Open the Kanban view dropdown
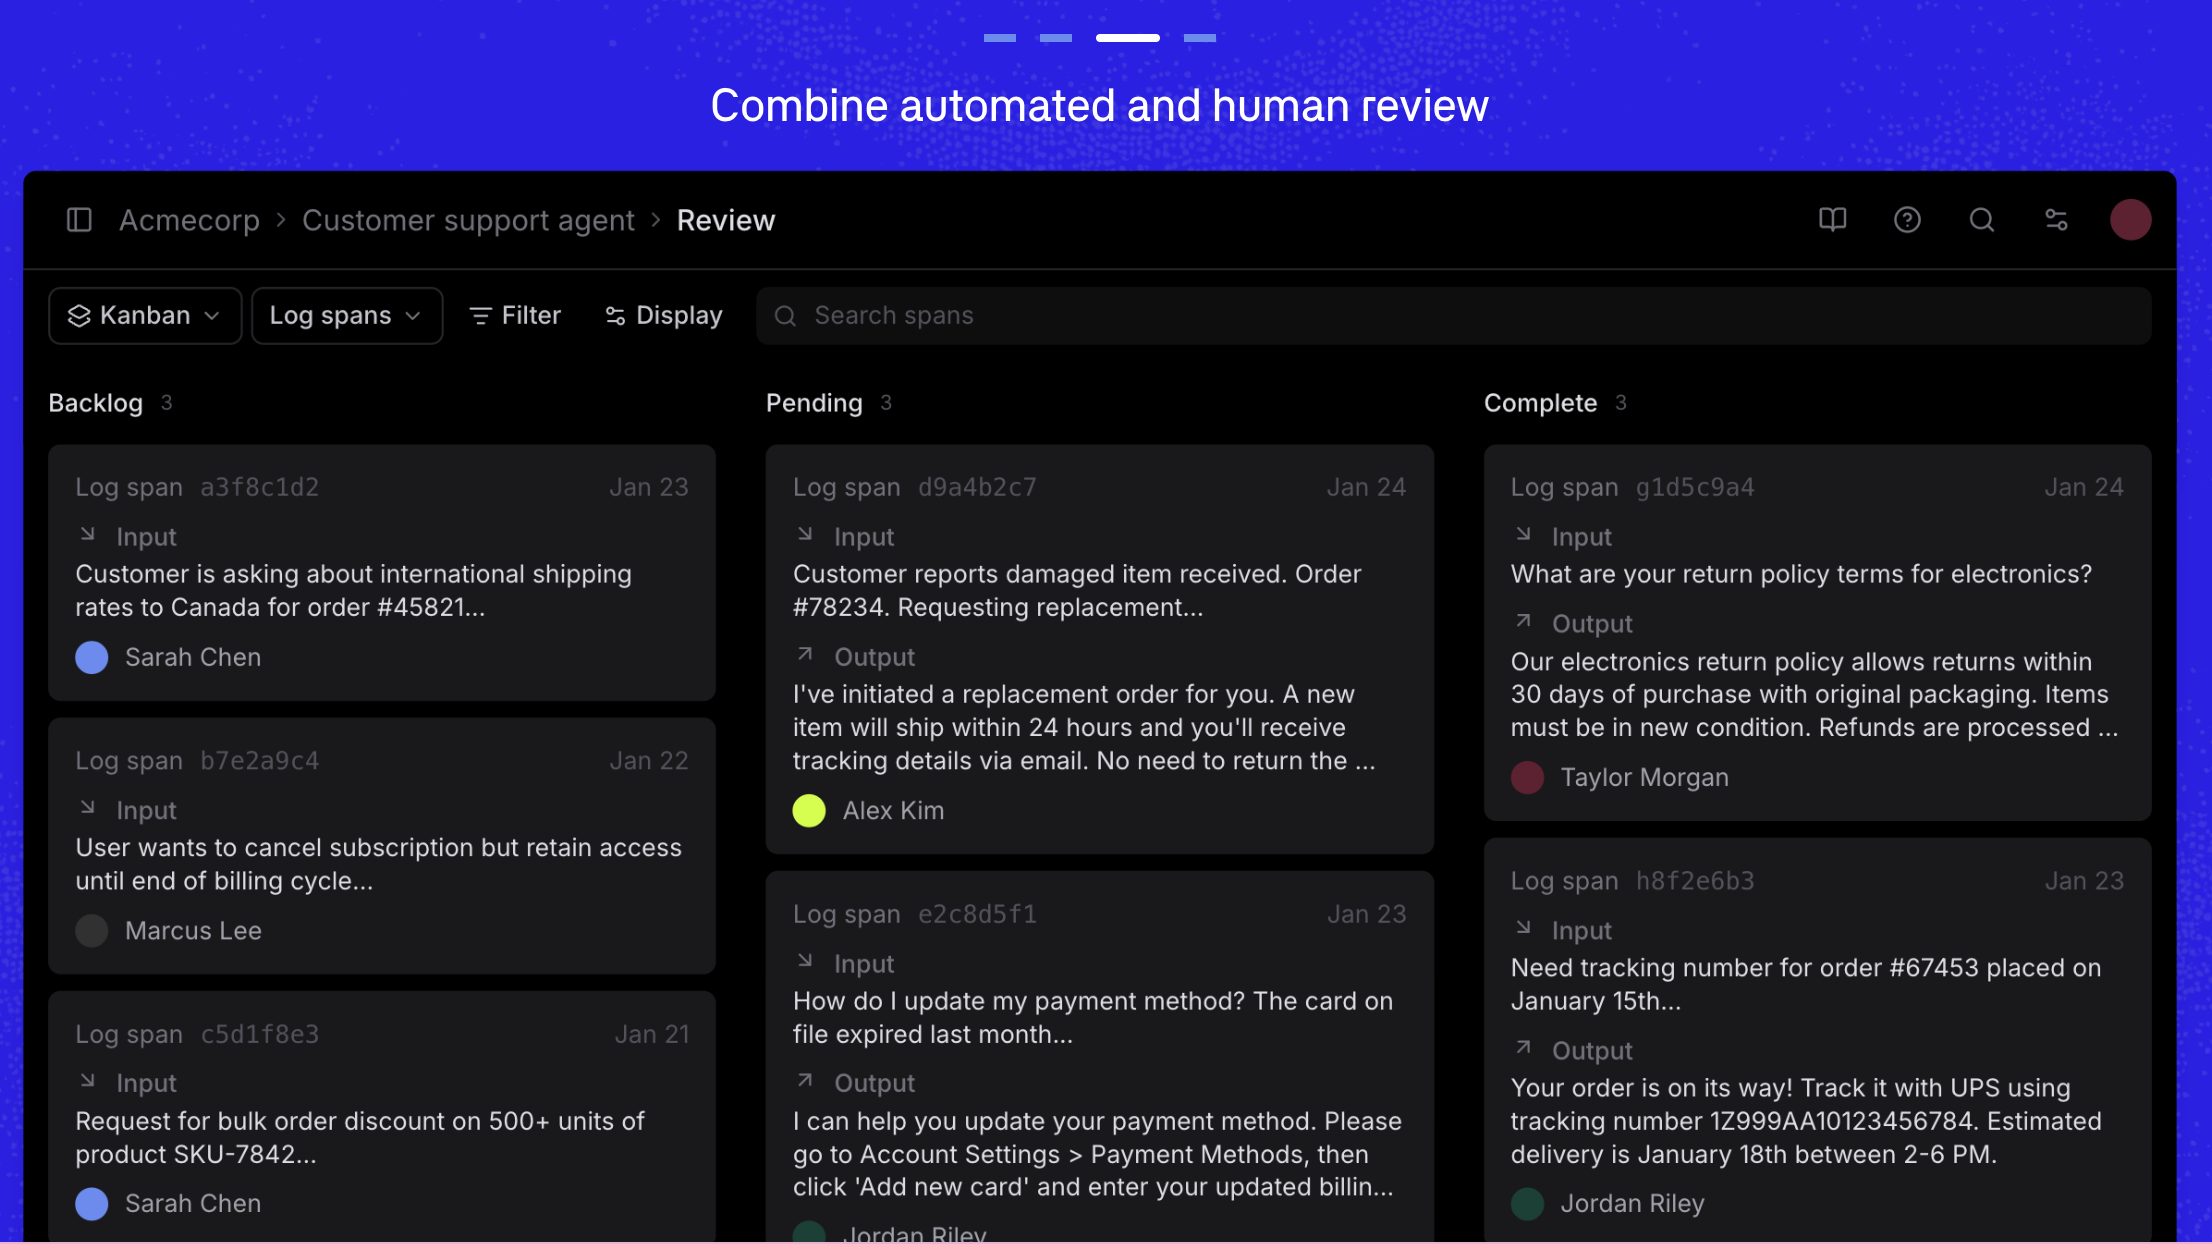Viewport: 2212px width, 1244px height. coord(144,315)
